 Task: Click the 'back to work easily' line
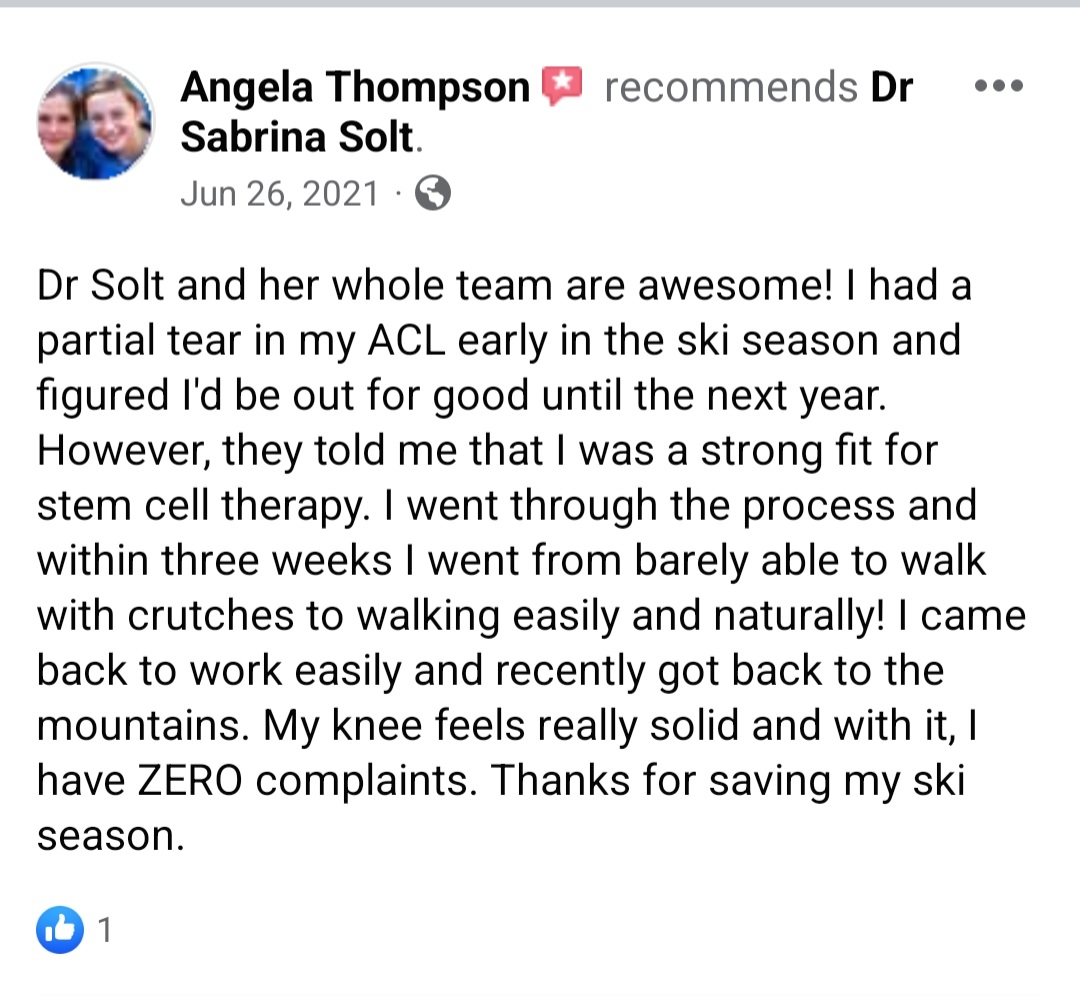point(490,670)
